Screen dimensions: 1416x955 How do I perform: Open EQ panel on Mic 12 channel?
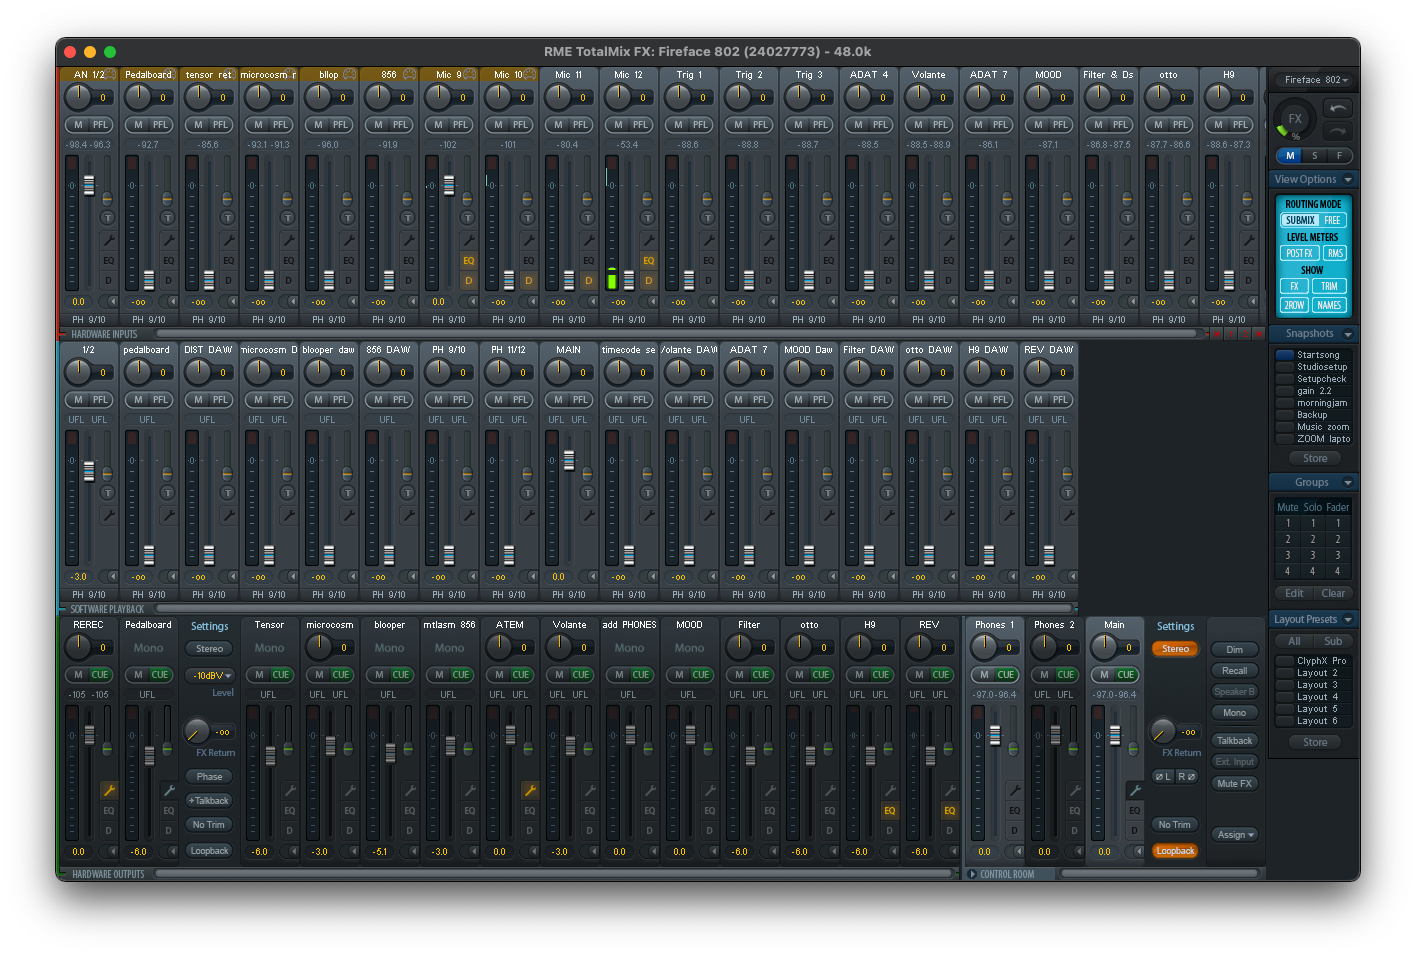pos(648,260)
